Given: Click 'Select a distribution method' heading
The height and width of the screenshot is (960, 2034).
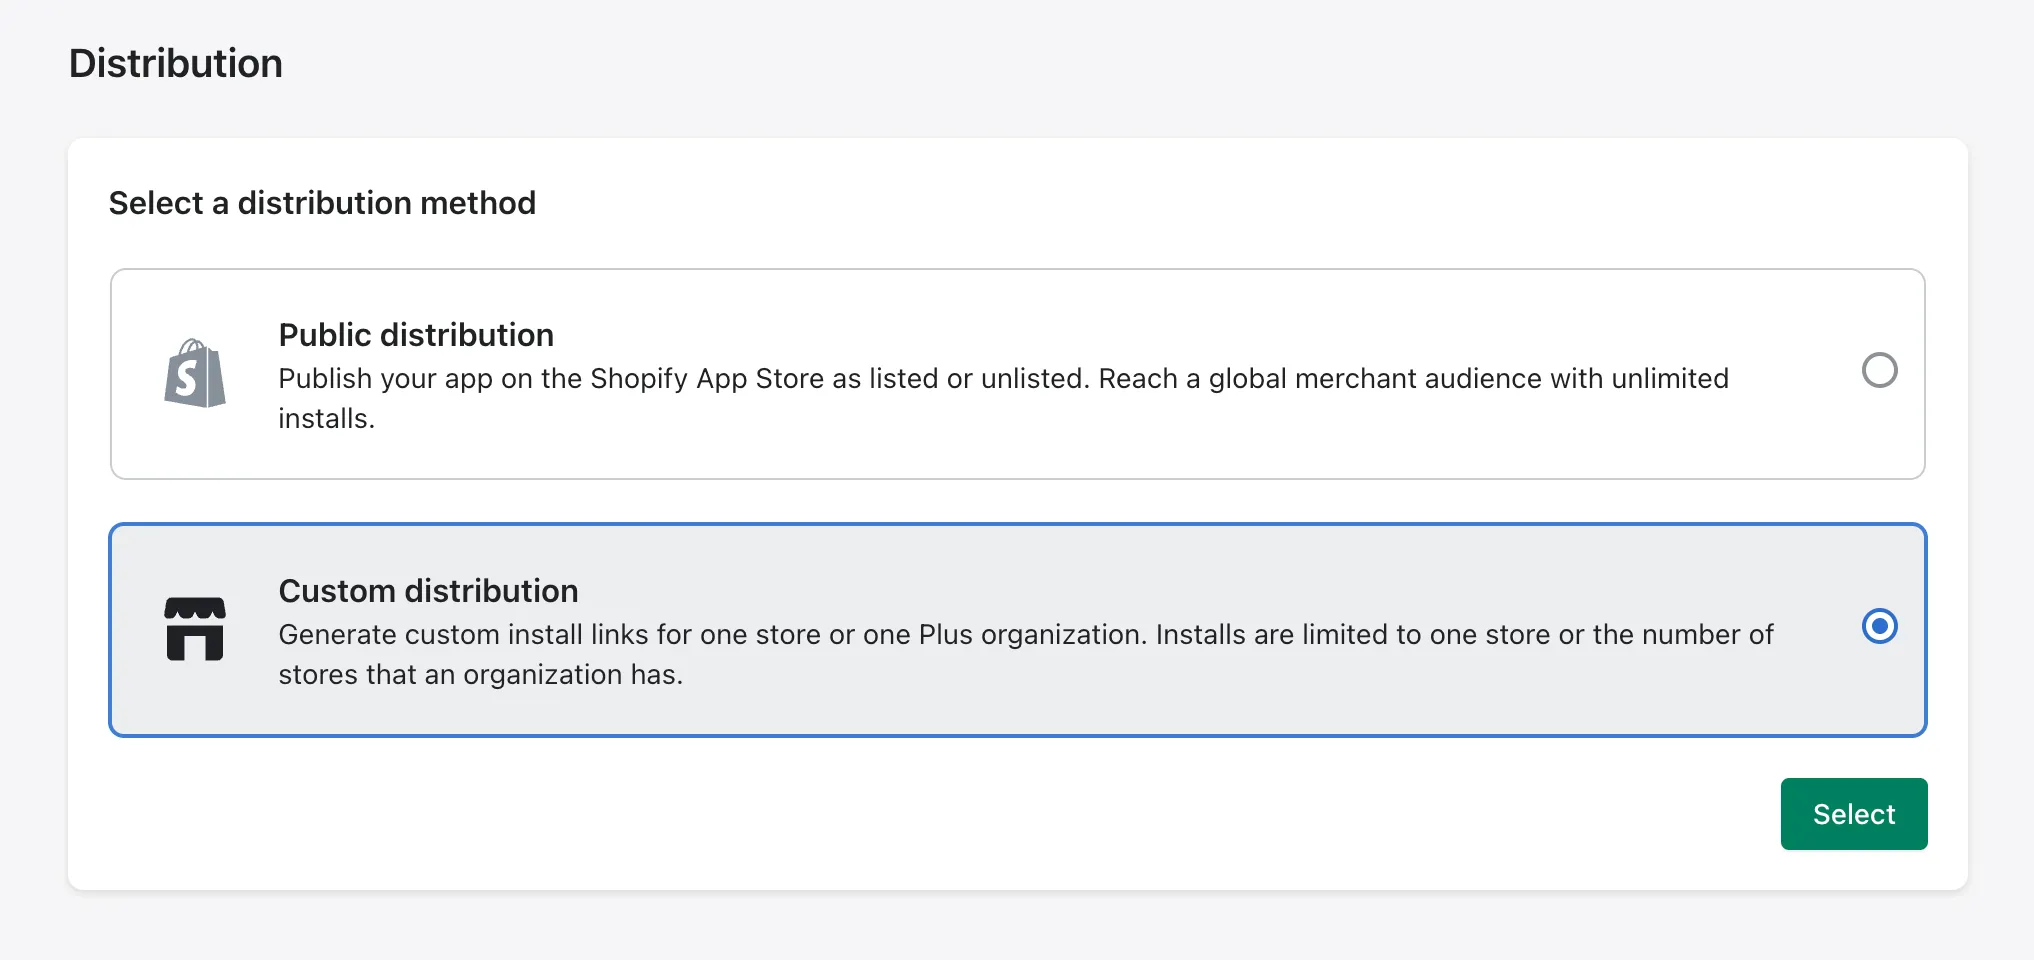Looking at the screenshot, I should [322, 203].
